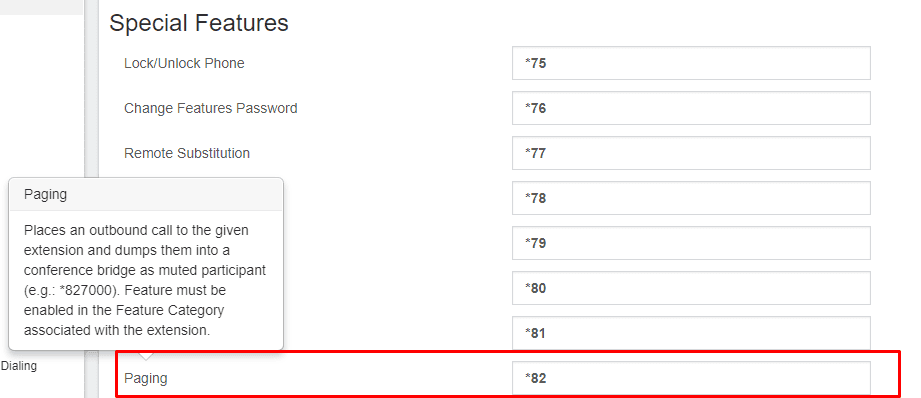Click the tooltip arrow pointer above Paging
Image resolution: width=921 pixels, height=398 pixels.
[146, 355]
